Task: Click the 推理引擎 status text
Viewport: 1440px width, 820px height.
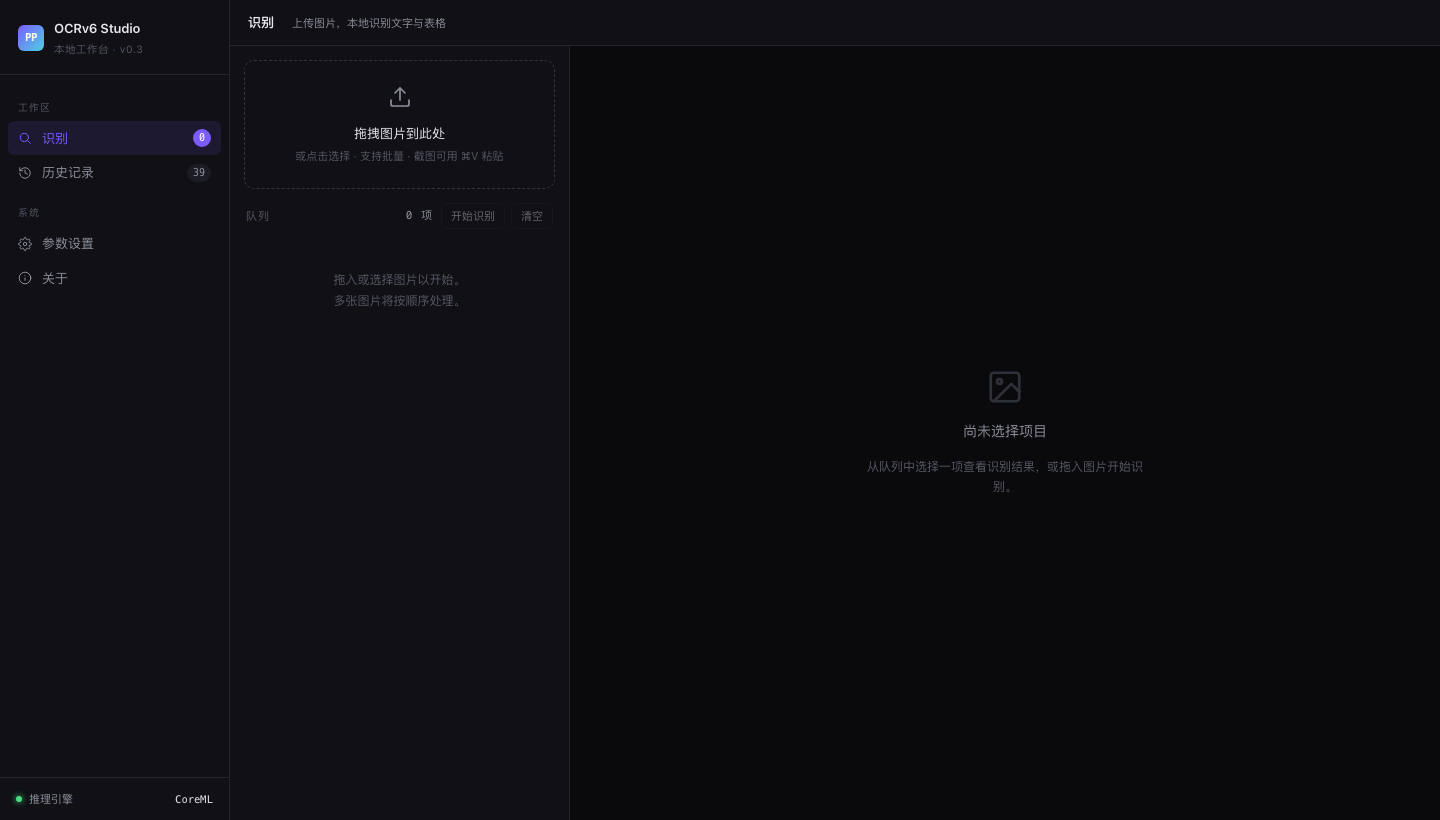Action: 51,799
